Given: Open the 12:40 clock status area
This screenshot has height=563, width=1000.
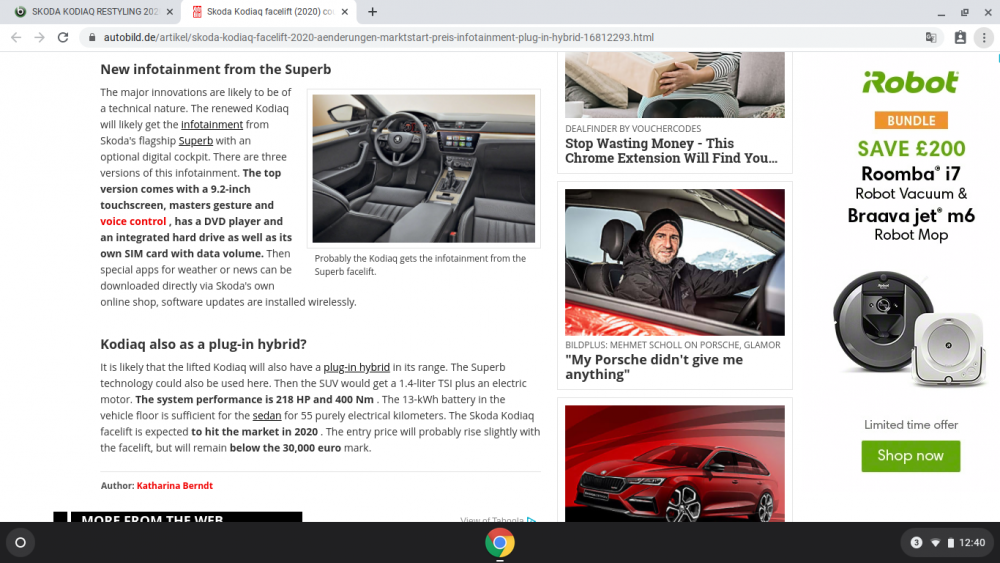Looking at the screenshot, I should (972, 543).
